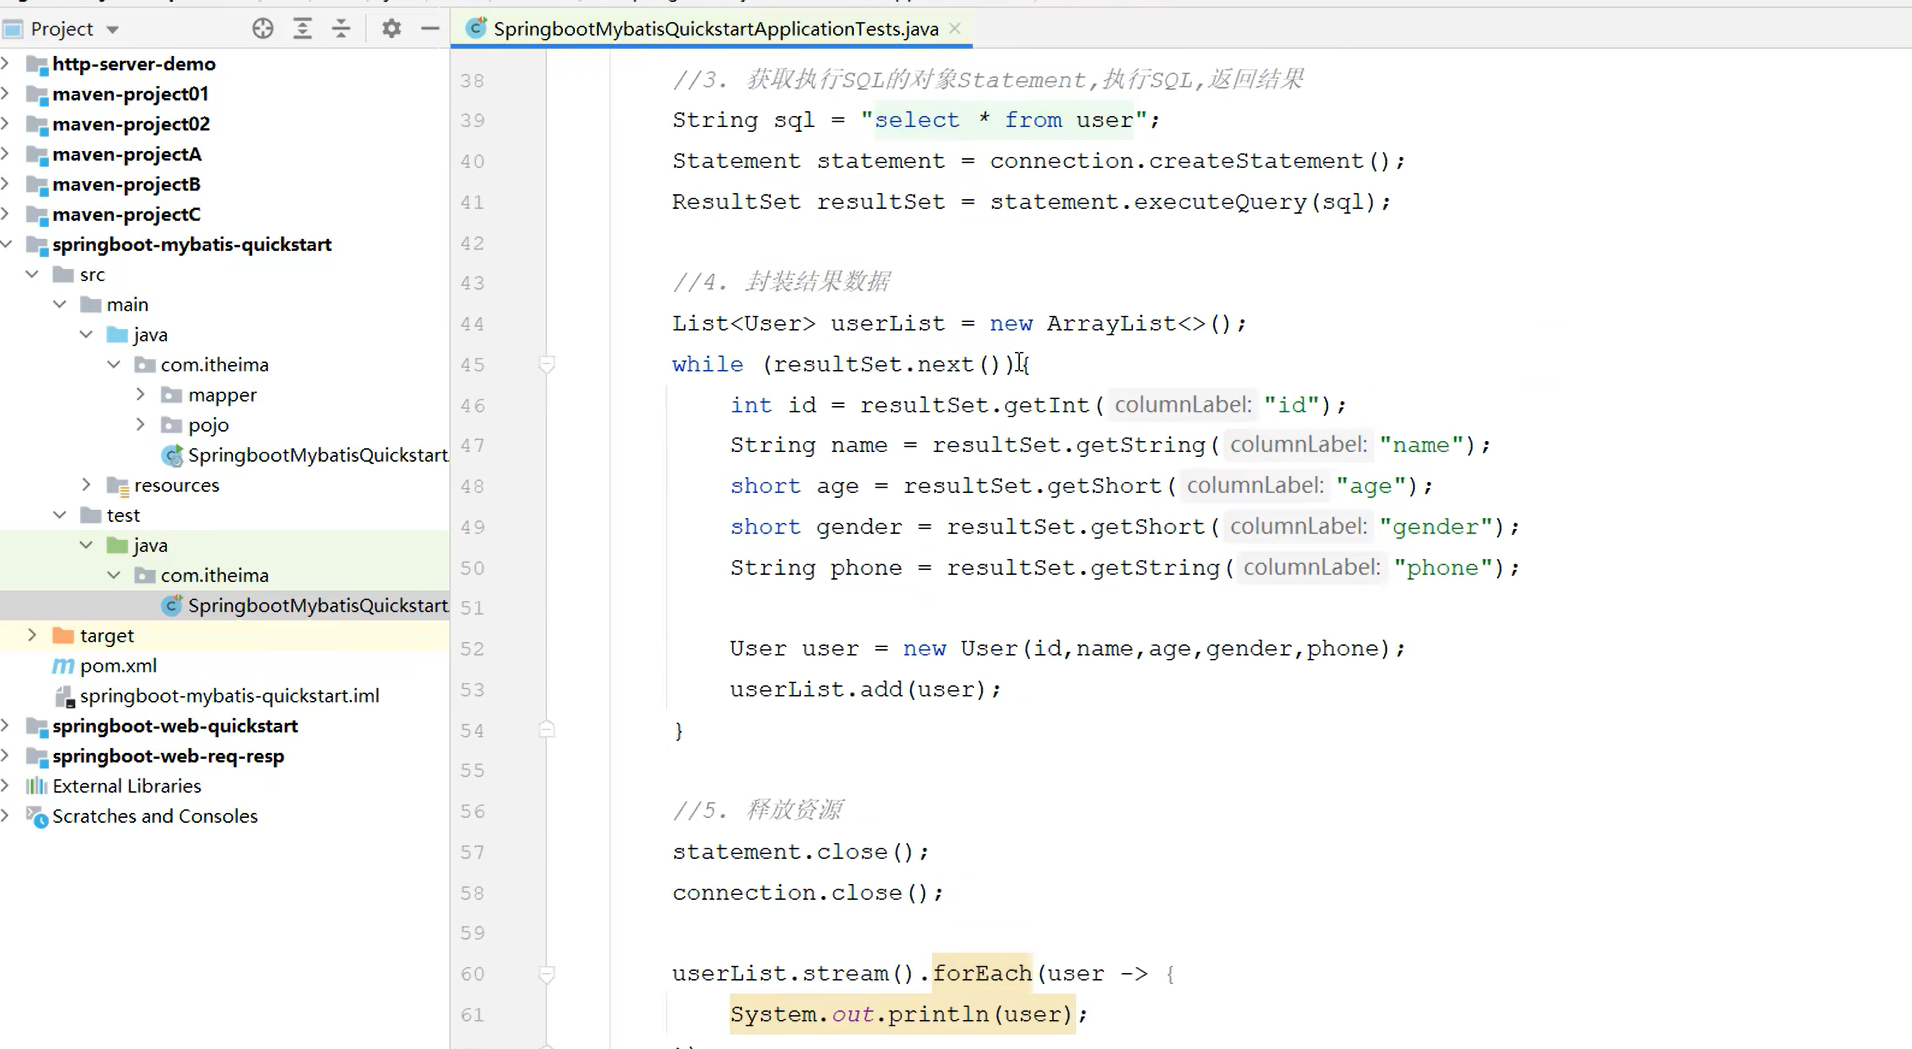
Task: Collapse the forEach block fold at line 60
Action: (547, 973)
